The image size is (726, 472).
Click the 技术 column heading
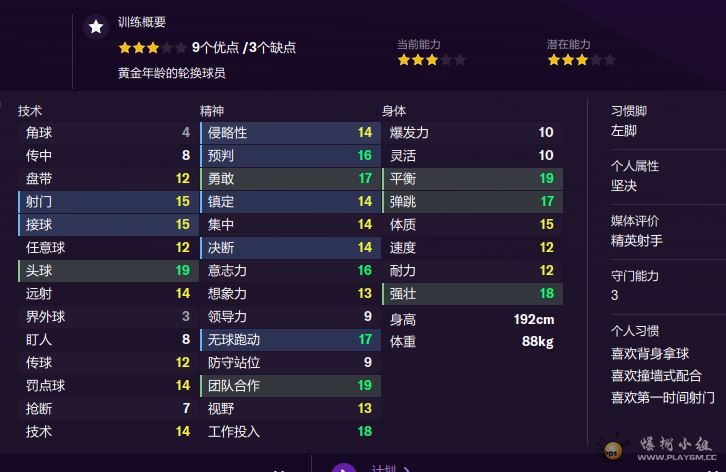[30, 111]
